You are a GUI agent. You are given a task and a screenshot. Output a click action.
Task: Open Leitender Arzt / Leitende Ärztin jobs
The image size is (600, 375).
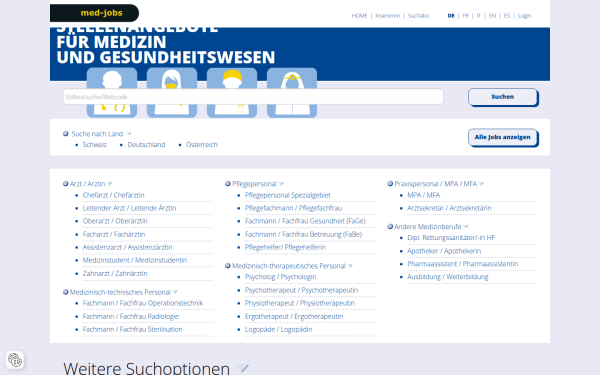click(129, 208)
